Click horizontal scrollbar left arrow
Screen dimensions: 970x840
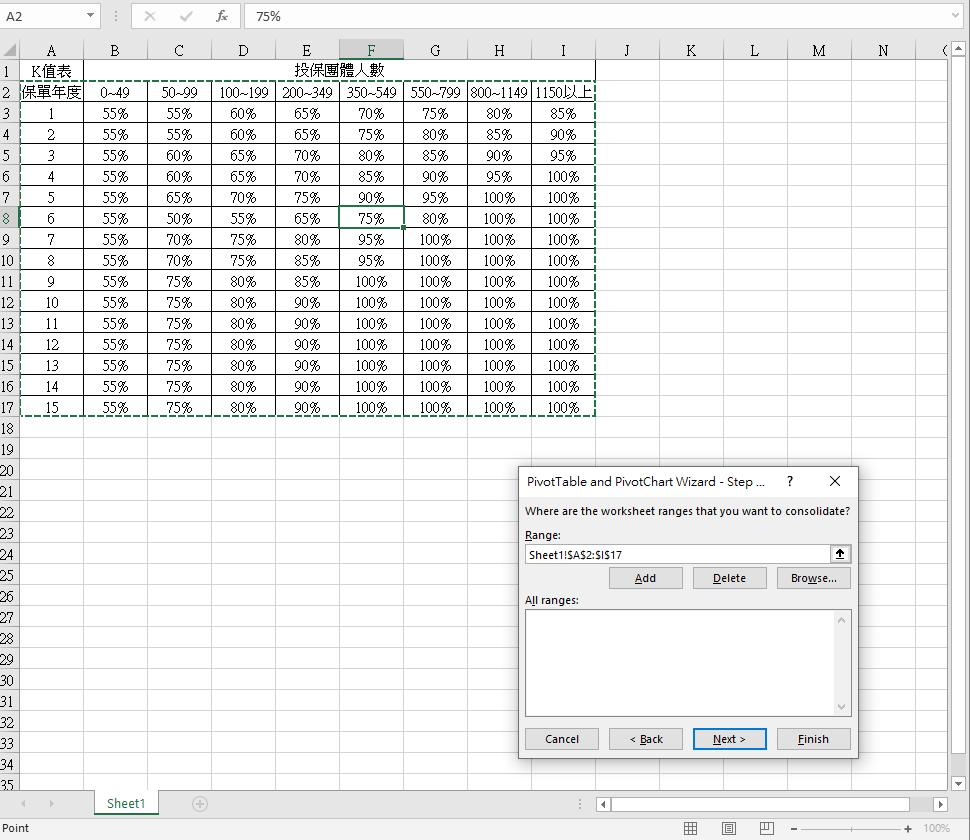[604, 804]
